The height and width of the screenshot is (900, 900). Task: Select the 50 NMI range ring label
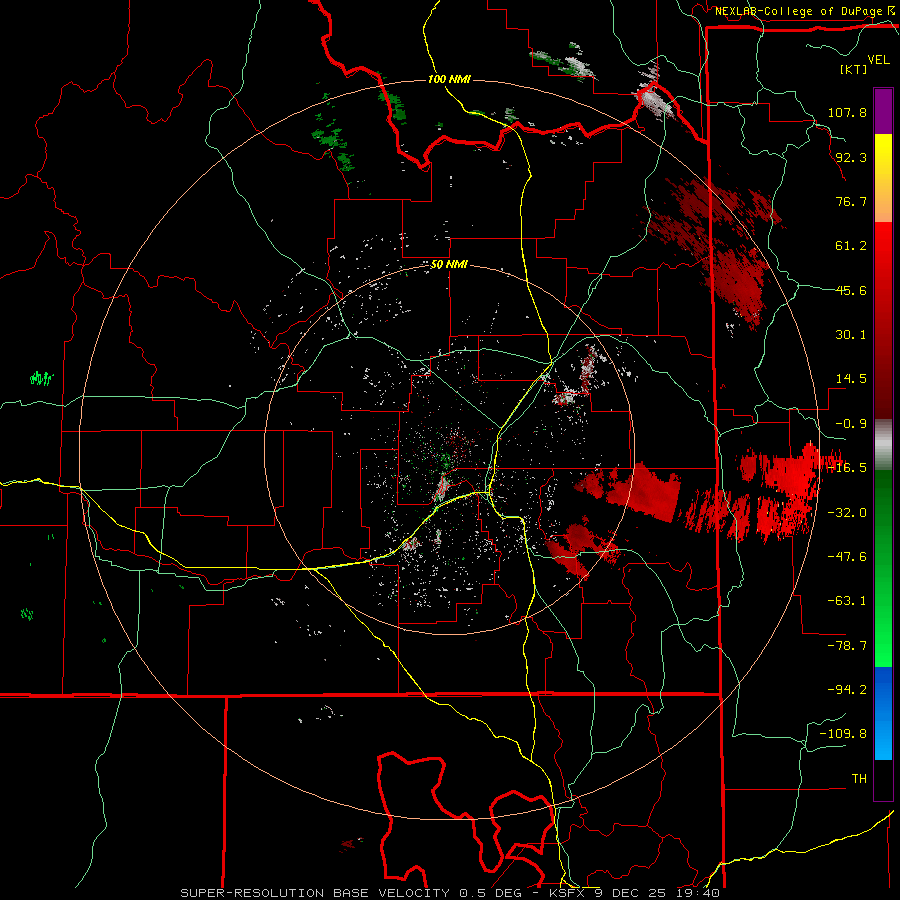tap(449, 265)
